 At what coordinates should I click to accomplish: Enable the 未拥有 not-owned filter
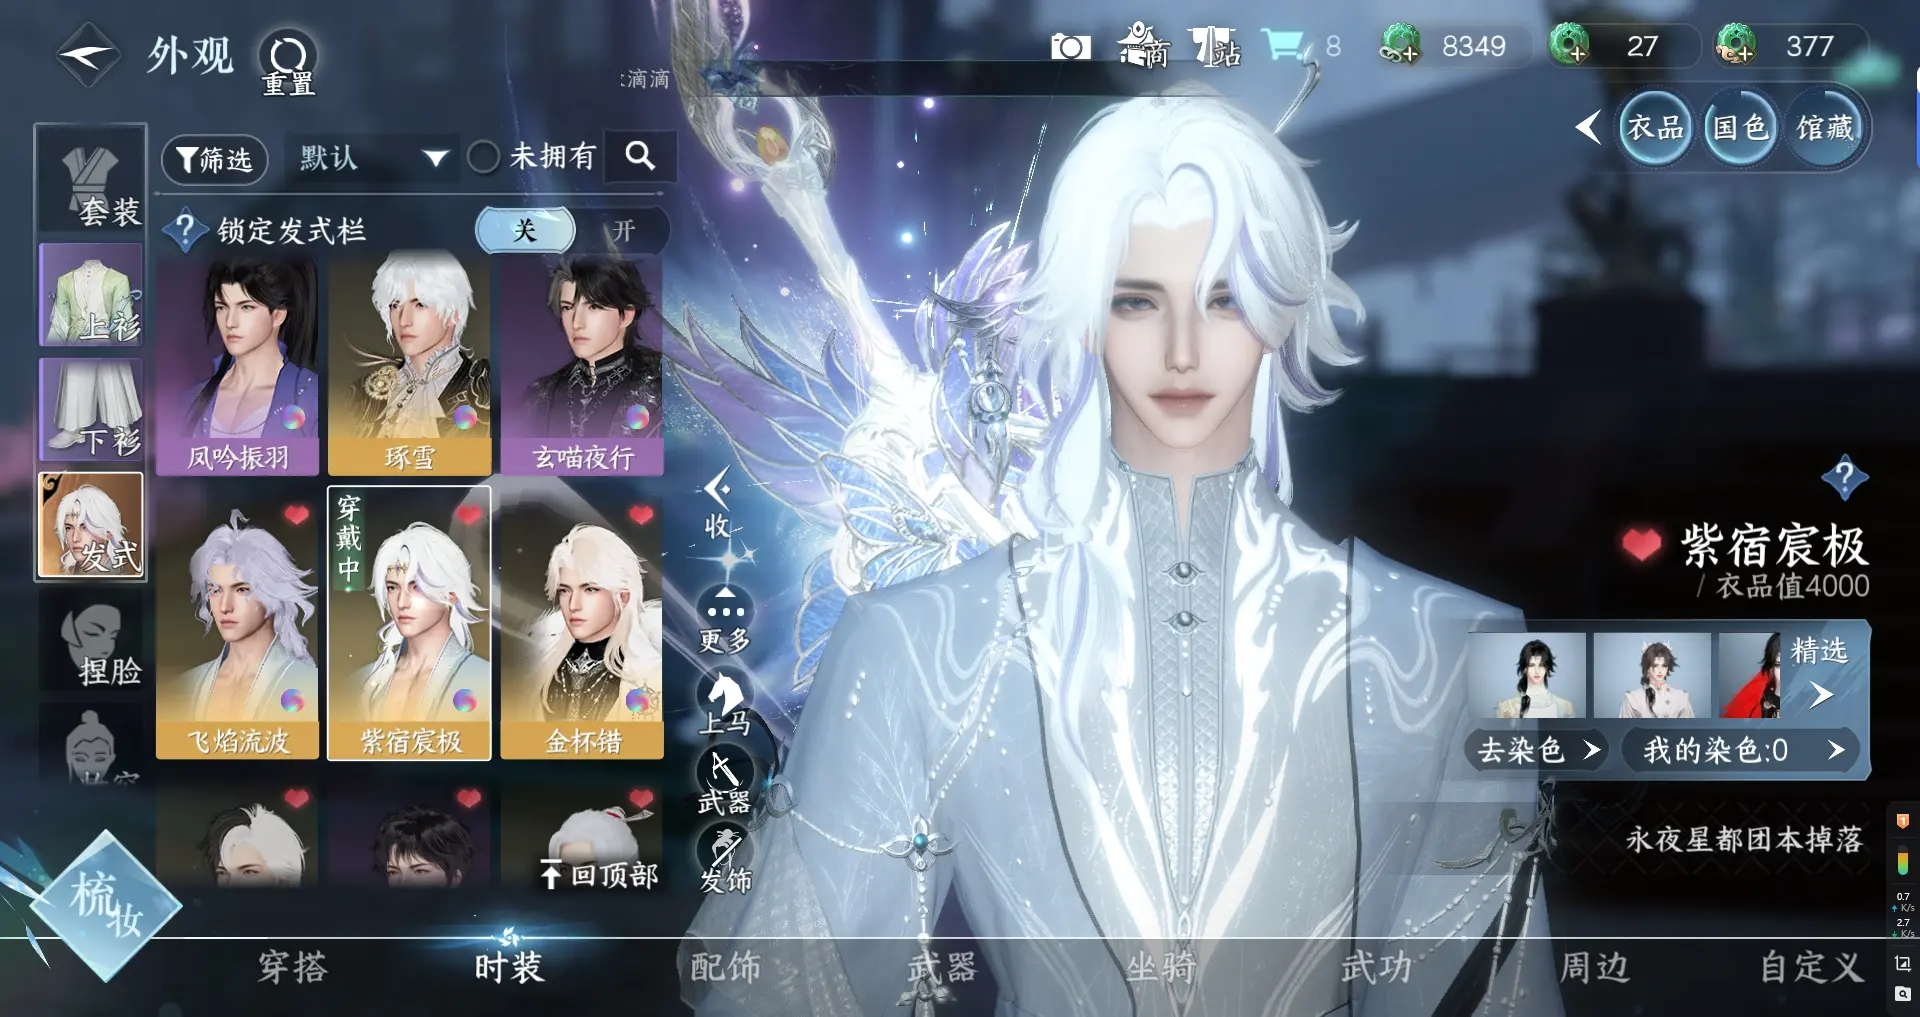coord(484,156)
